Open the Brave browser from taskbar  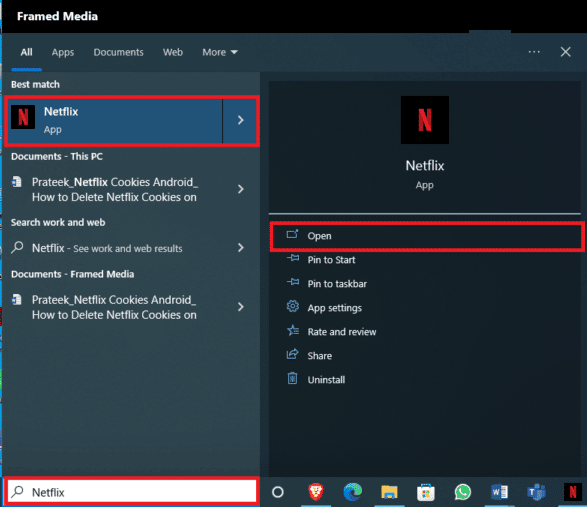(316, 492)
